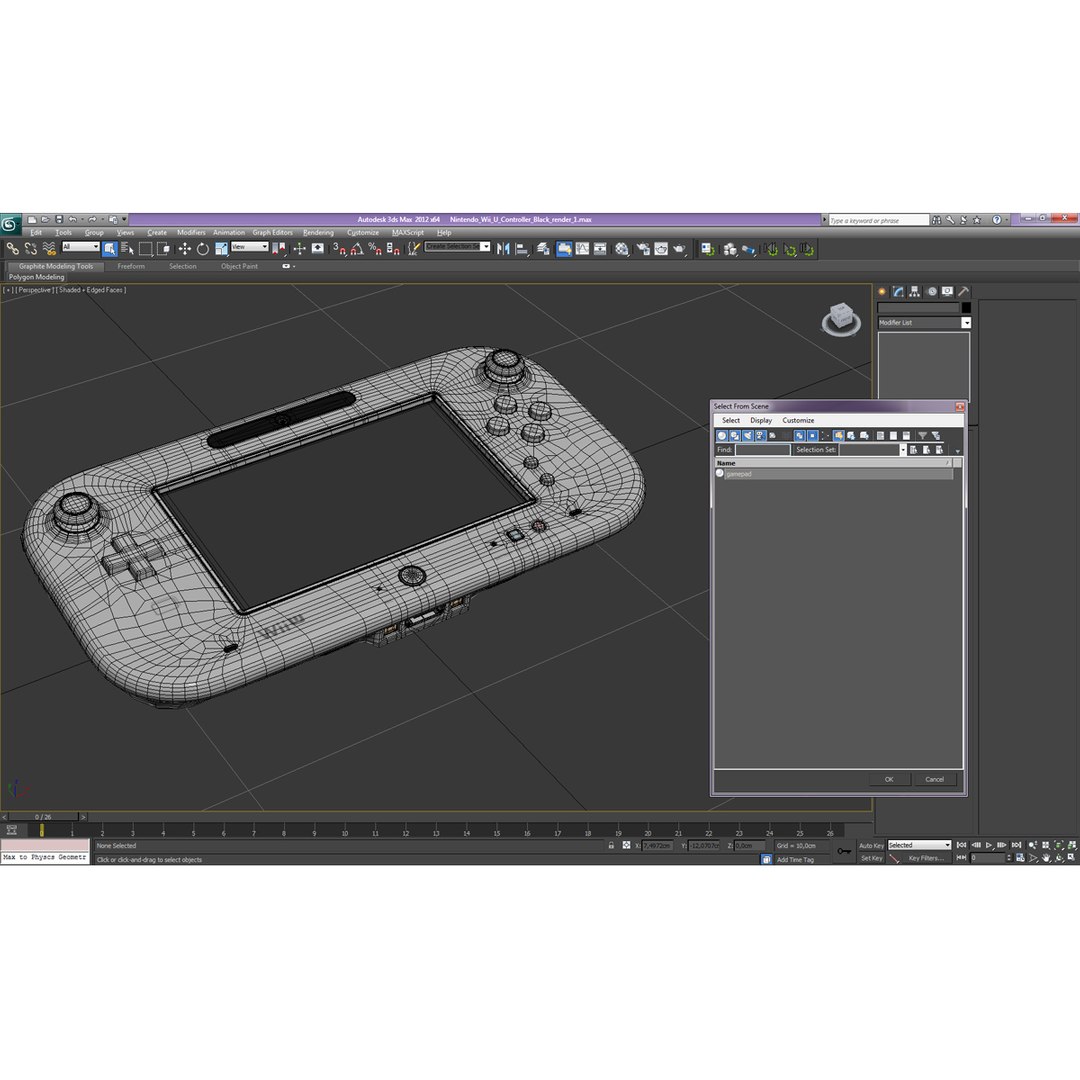Switch to the Object Paint ribbon tab
Screen dimensions: 1080x1080
(x=239, y=266)
